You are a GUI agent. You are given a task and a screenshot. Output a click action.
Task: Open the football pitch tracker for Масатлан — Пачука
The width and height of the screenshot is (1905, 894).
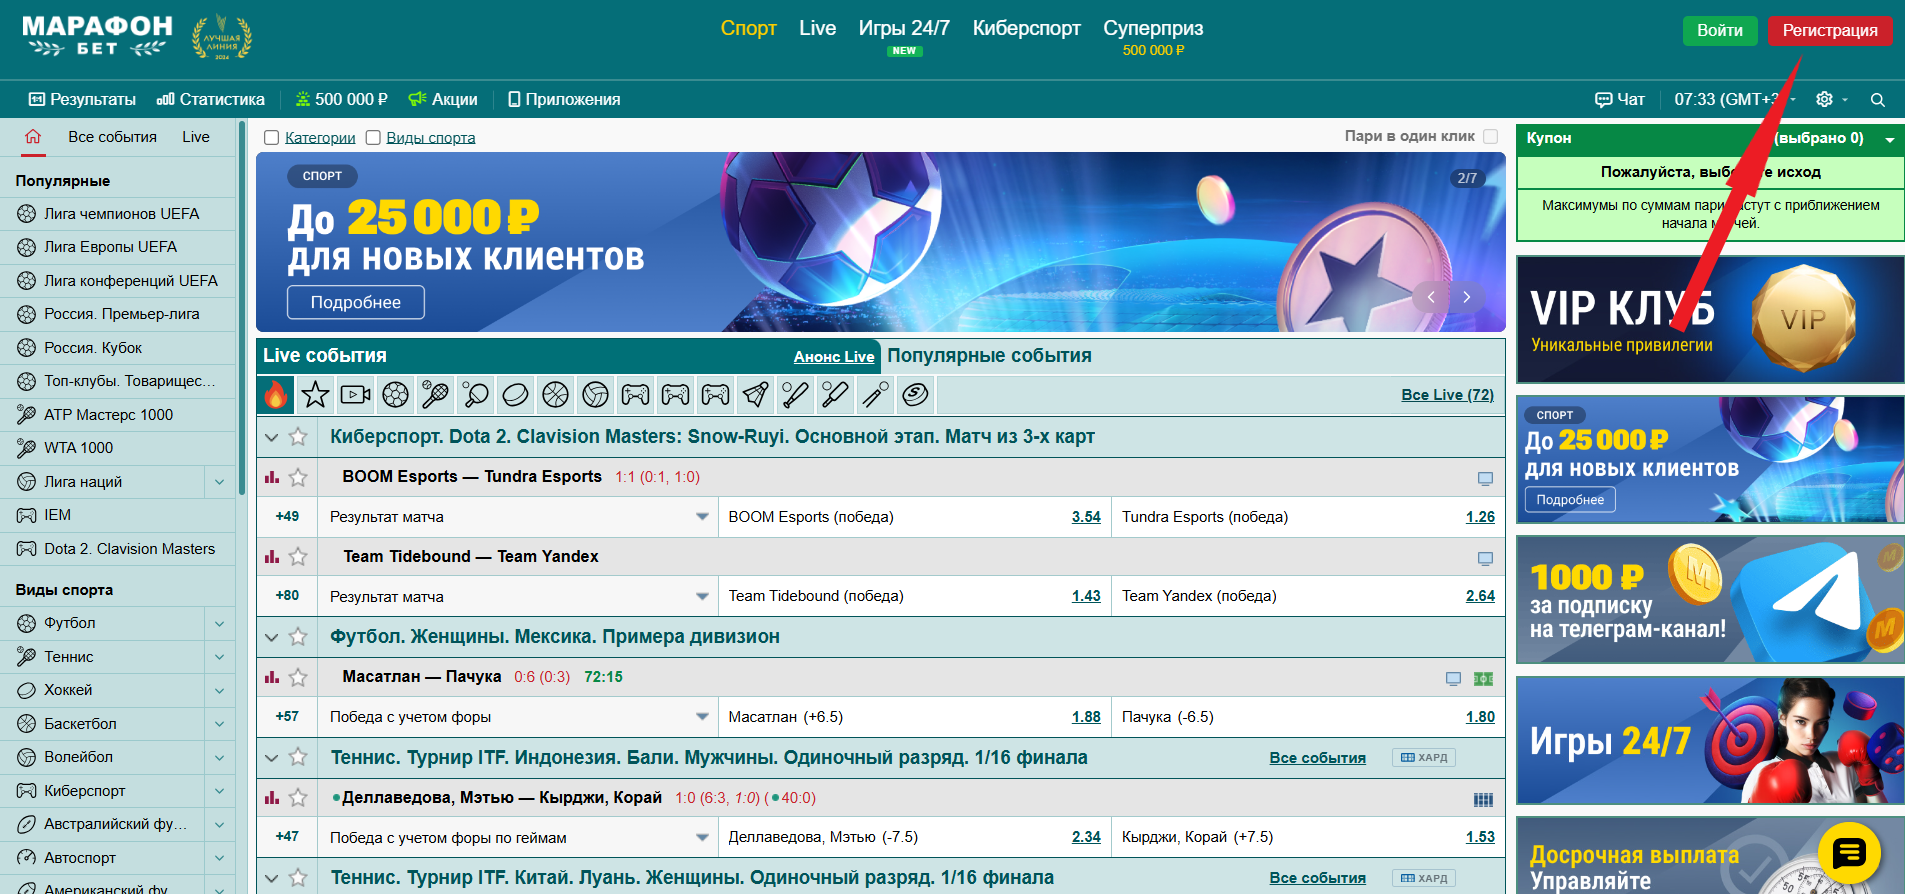tap(1483, 679)
